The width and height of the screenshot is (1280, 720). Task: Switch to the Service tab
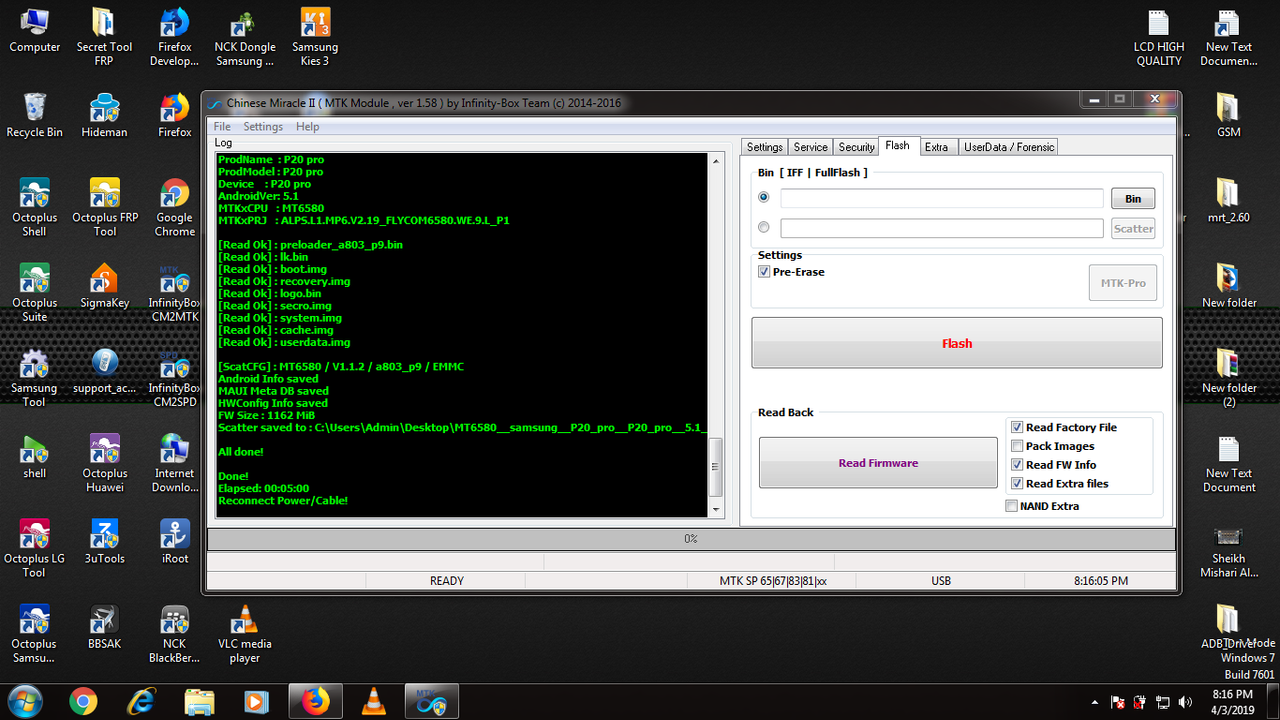click(811, 147)
